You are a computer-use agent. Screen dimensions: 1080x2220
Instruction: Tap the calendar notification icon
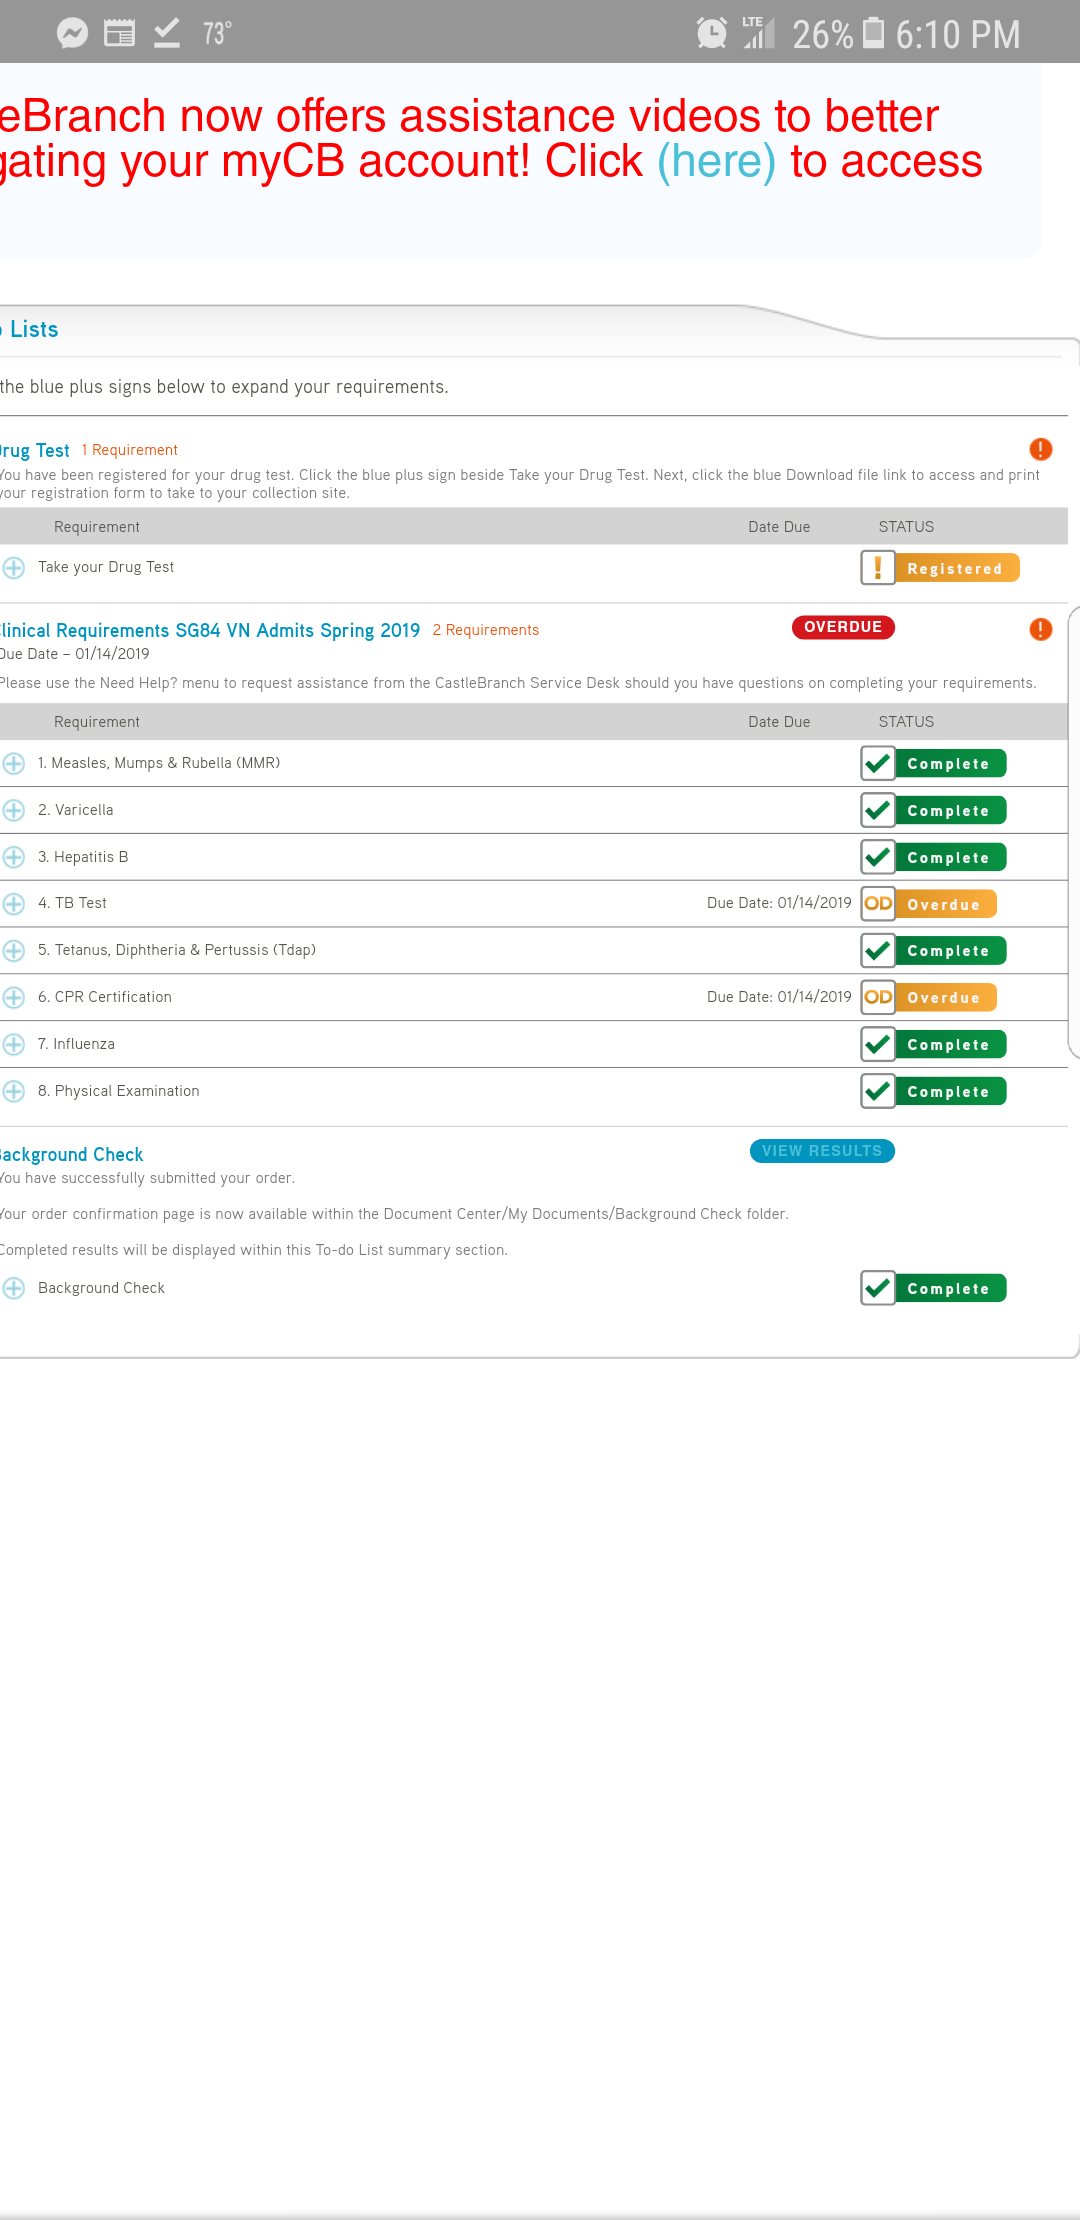(120, 34)
